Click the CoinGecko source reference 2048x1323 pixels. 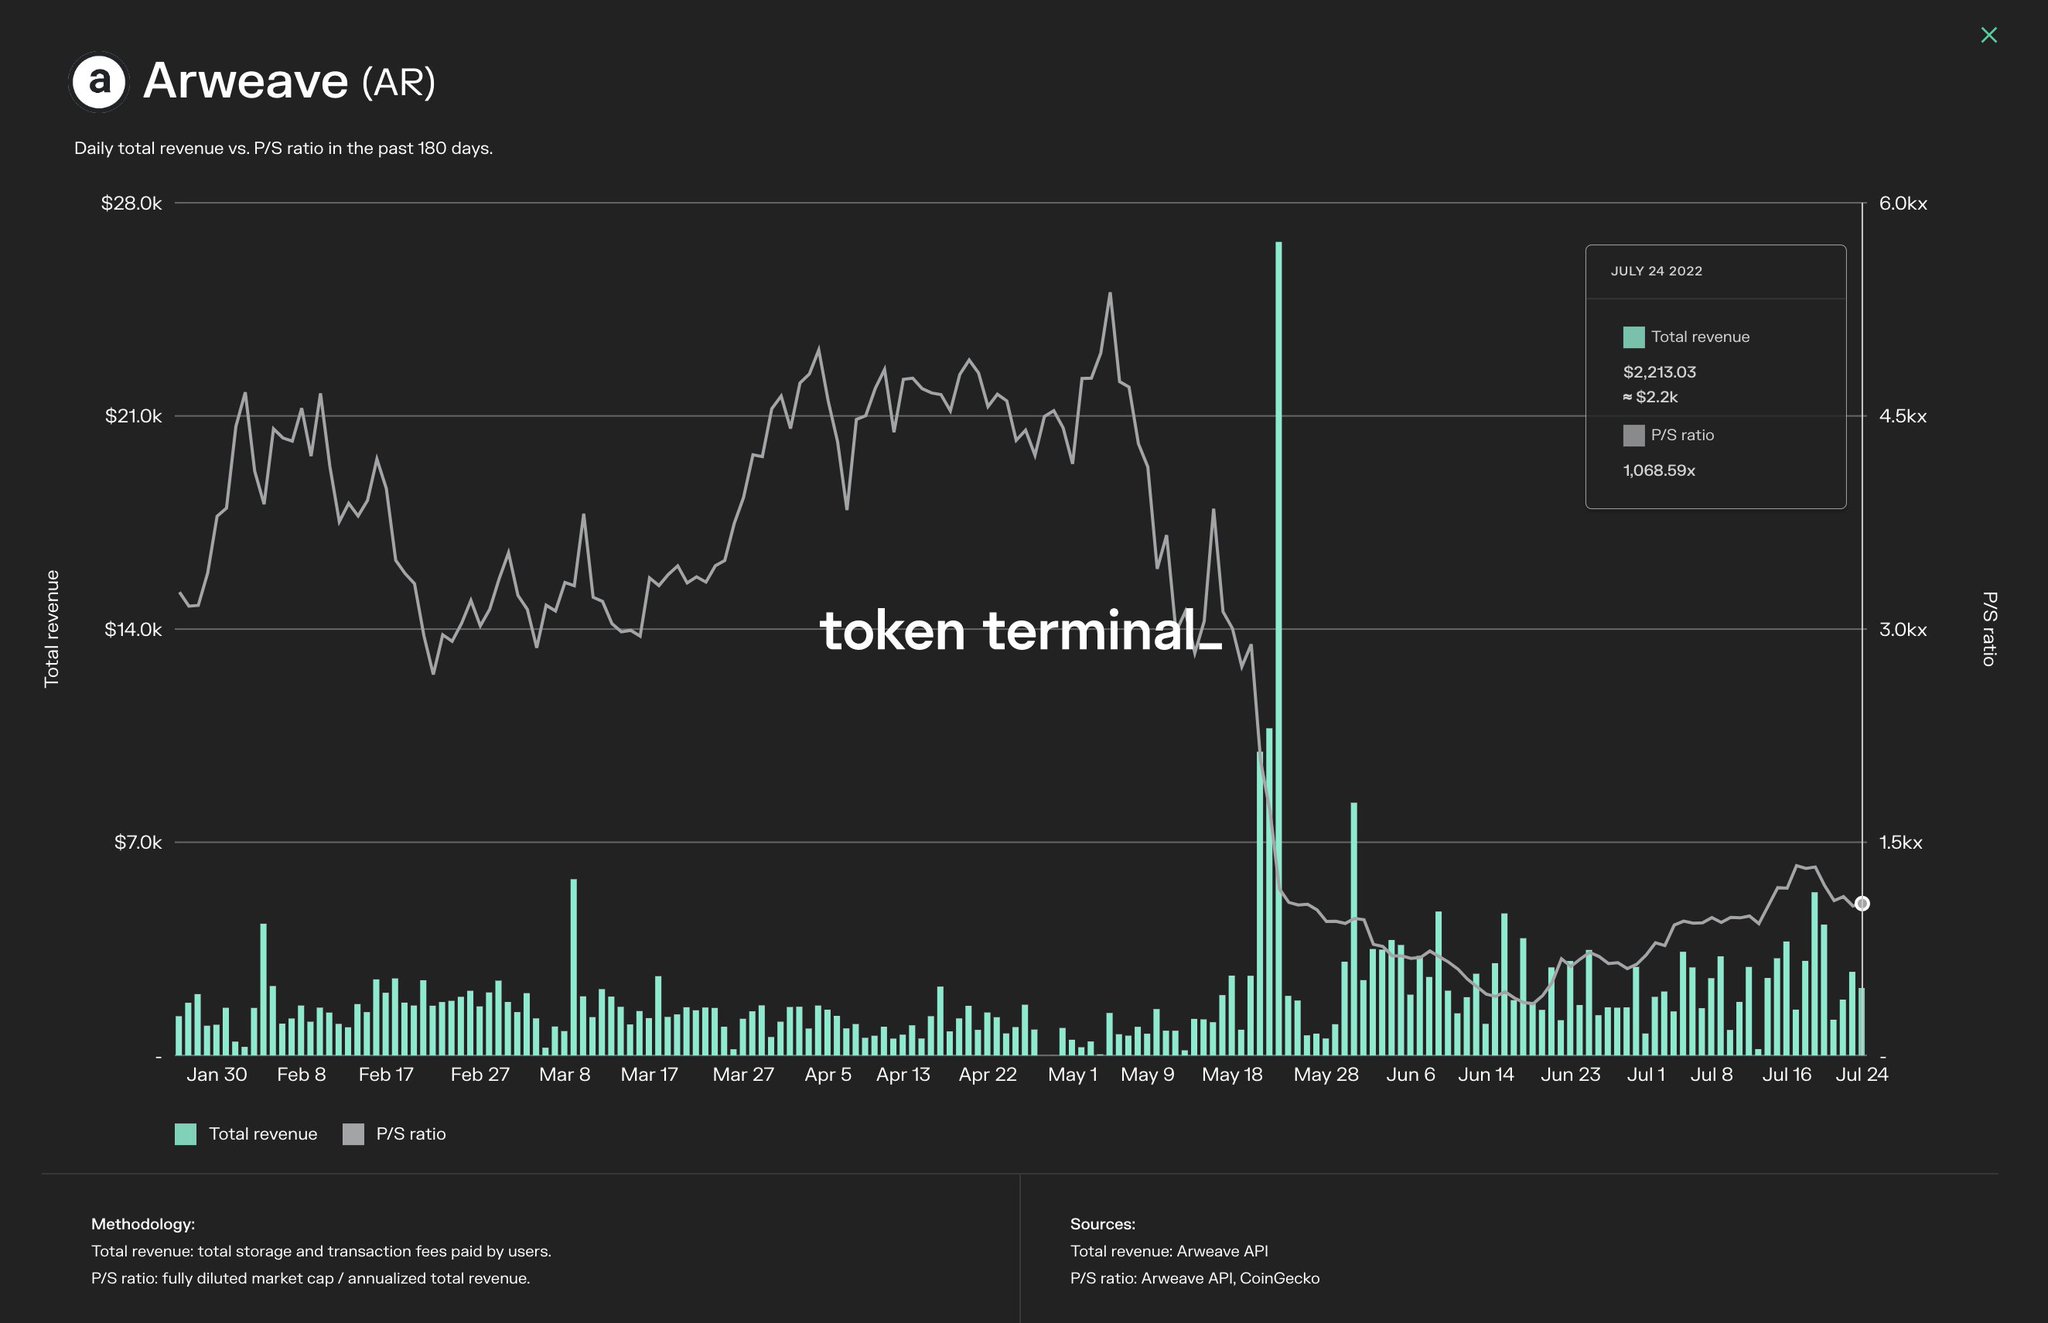click(1279, 1278)
